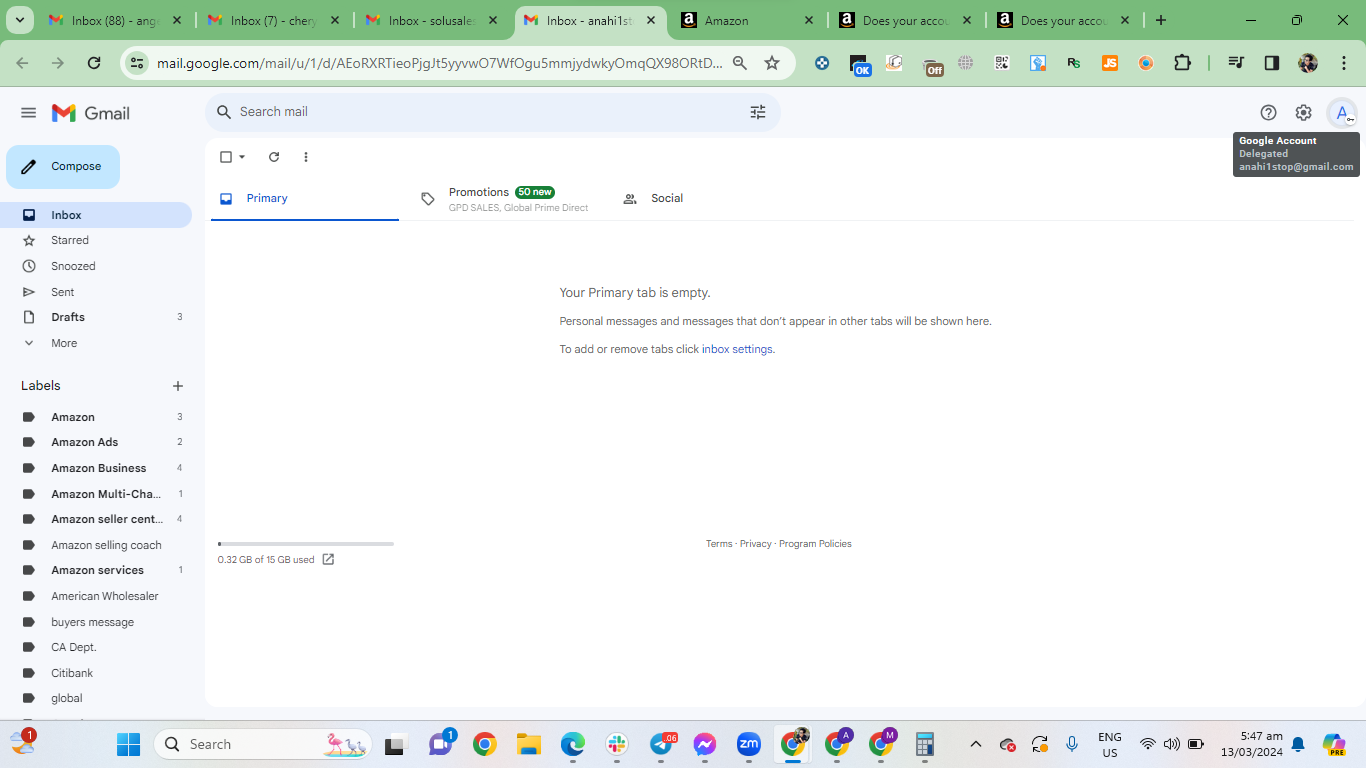Open the Google Account avatar
The height and width of the screenshot is (768, 1366).
(x=1342, y=113)
